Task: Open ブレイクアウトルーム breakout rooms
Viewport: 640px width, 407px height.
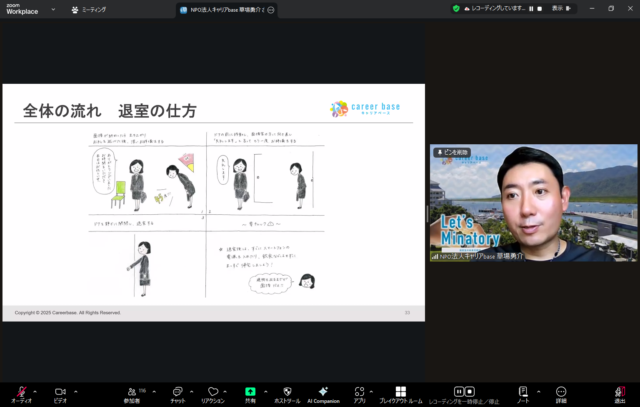Action: click(401, 392)
